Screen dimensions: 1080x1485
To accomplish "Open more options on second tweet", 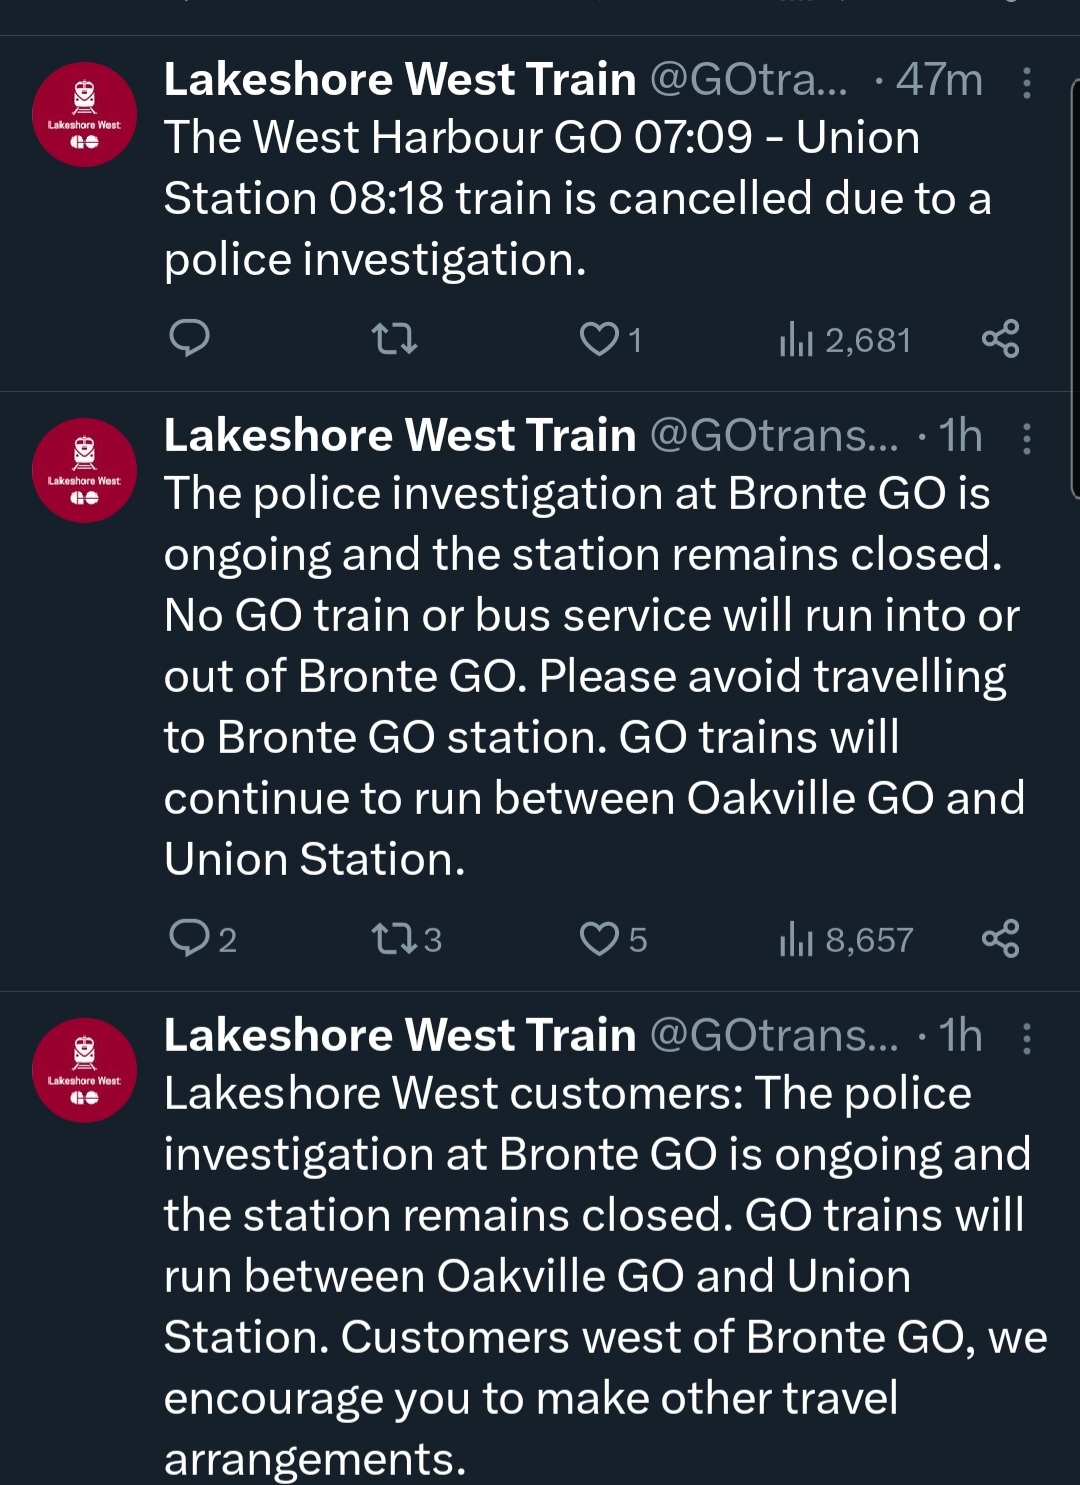I will 1026,438.
